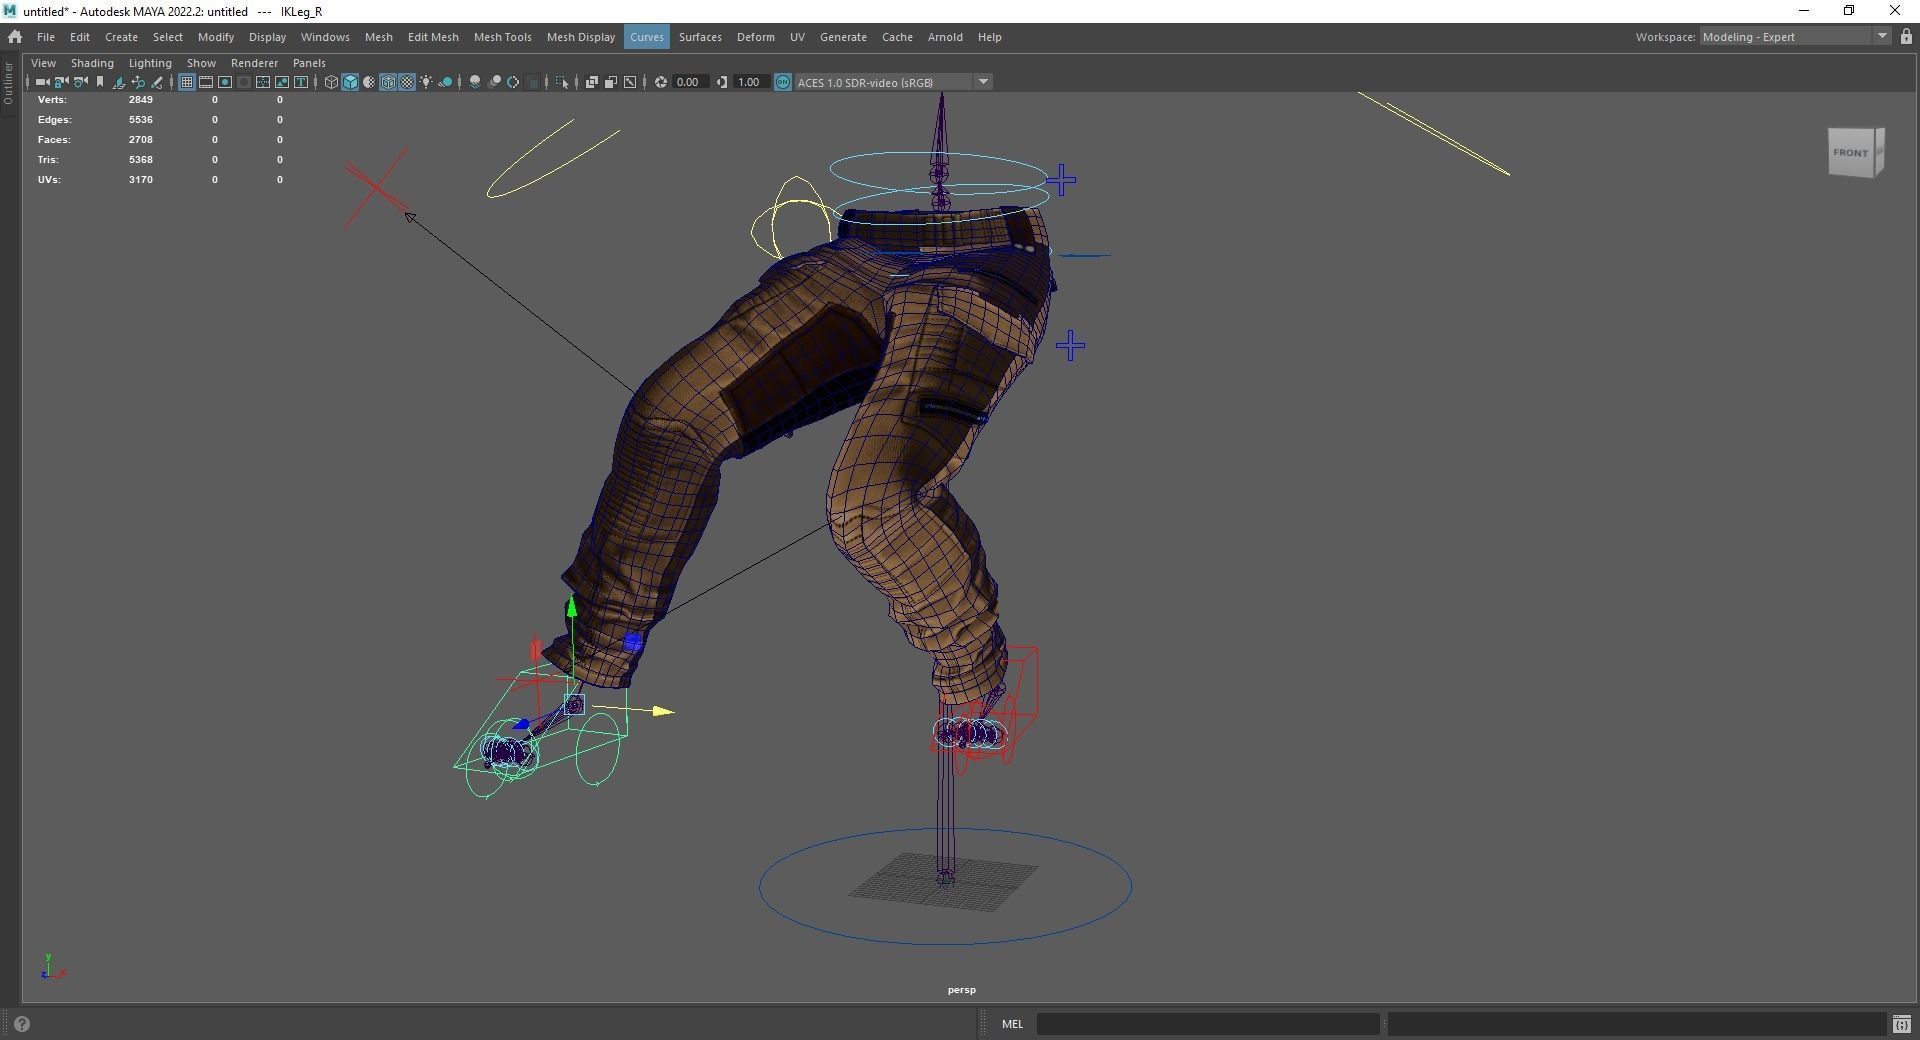Open the Panels menu
Screen dimensions: 1920x1040
(x=309, y=63)
